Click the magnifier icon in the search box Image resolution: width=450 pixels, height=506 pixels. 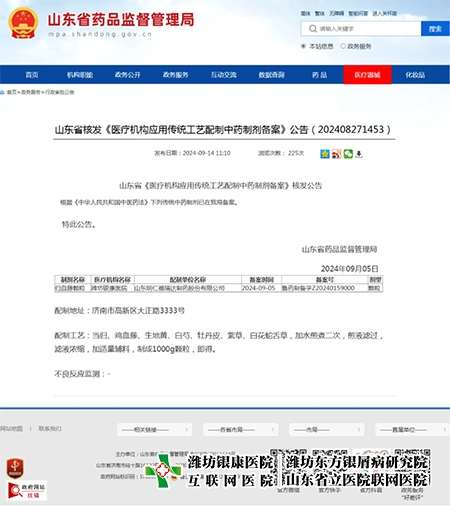pyautogui.click(x=312, y=29)
